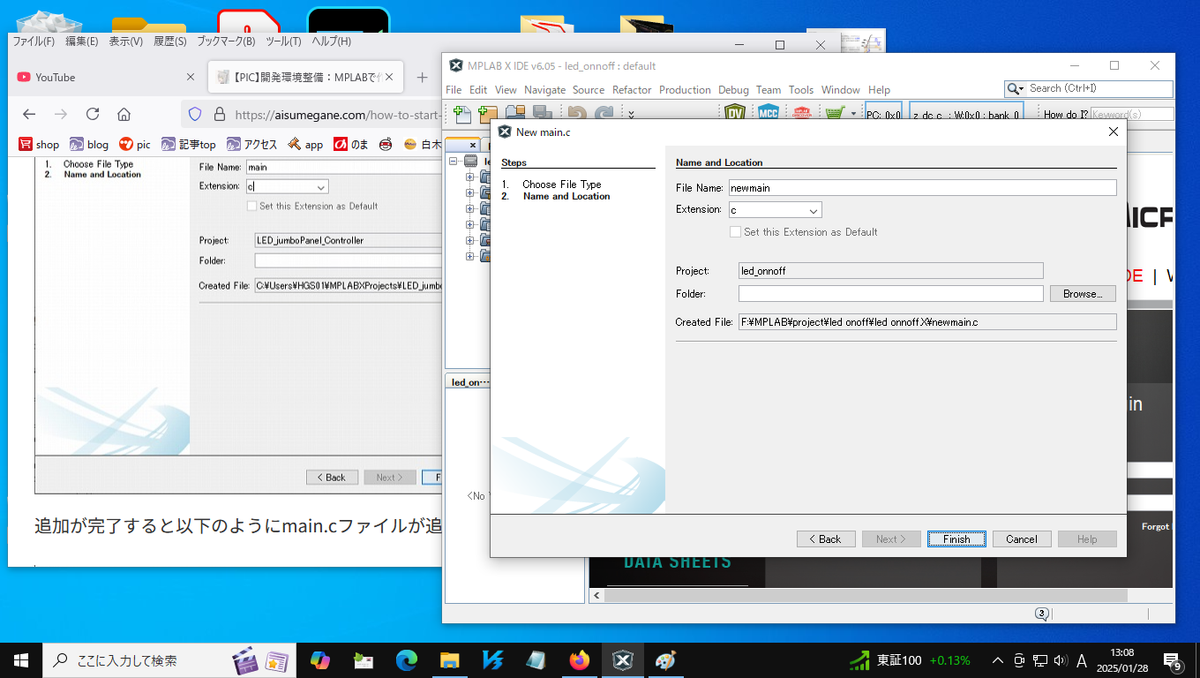The width and height of the screenshot is (1200, 678).
Task: Check Set this Extension as Default
Action: (736, 232)
